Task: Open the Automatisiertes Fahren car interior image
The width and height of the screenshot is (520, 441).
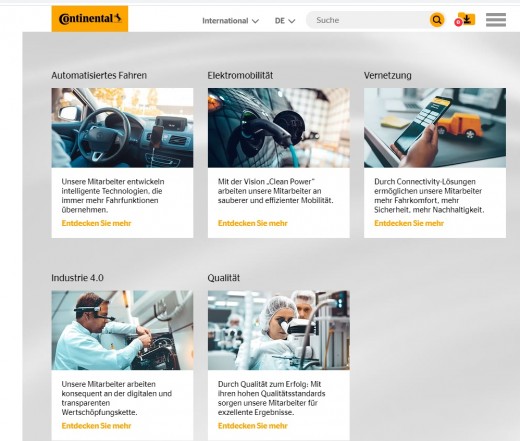Action: [x=122, y=128]
